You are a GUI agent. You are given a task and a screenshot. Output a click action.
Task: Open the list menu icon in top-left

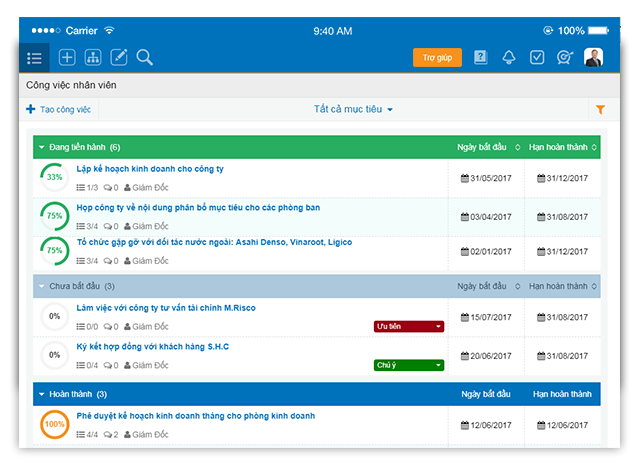tap(35, 58)
